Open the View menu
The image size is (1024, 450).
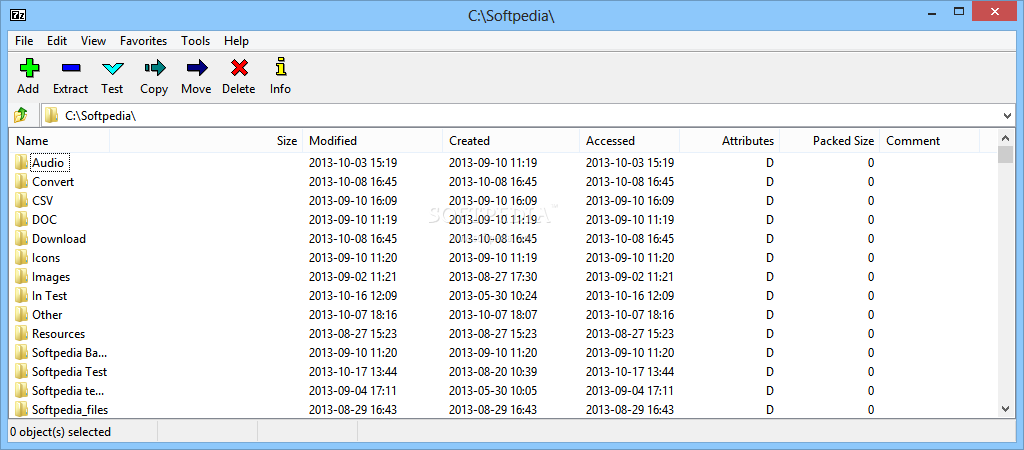[x=93, y=40]
